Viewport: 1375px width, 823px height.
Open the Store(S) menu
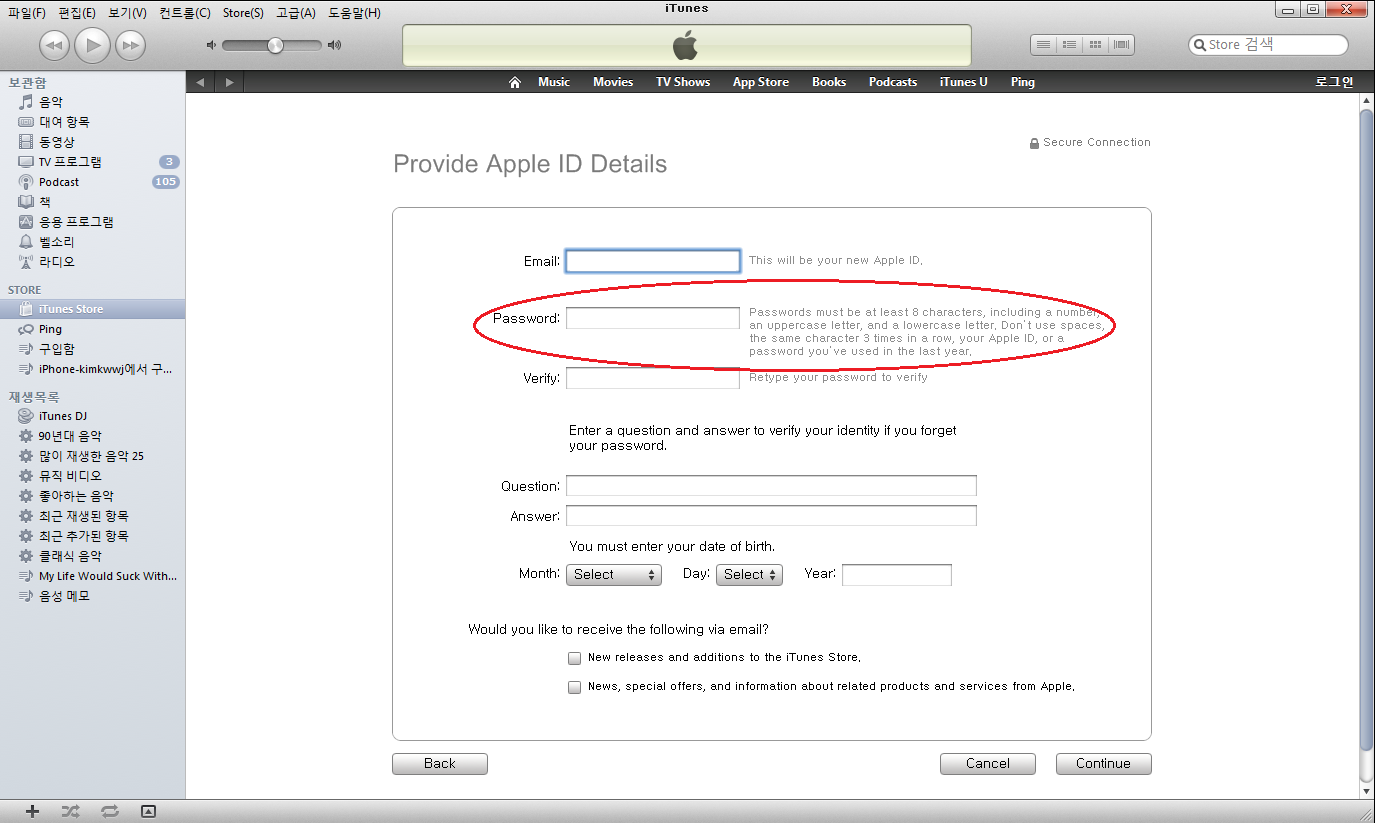[x=243, y=13]
